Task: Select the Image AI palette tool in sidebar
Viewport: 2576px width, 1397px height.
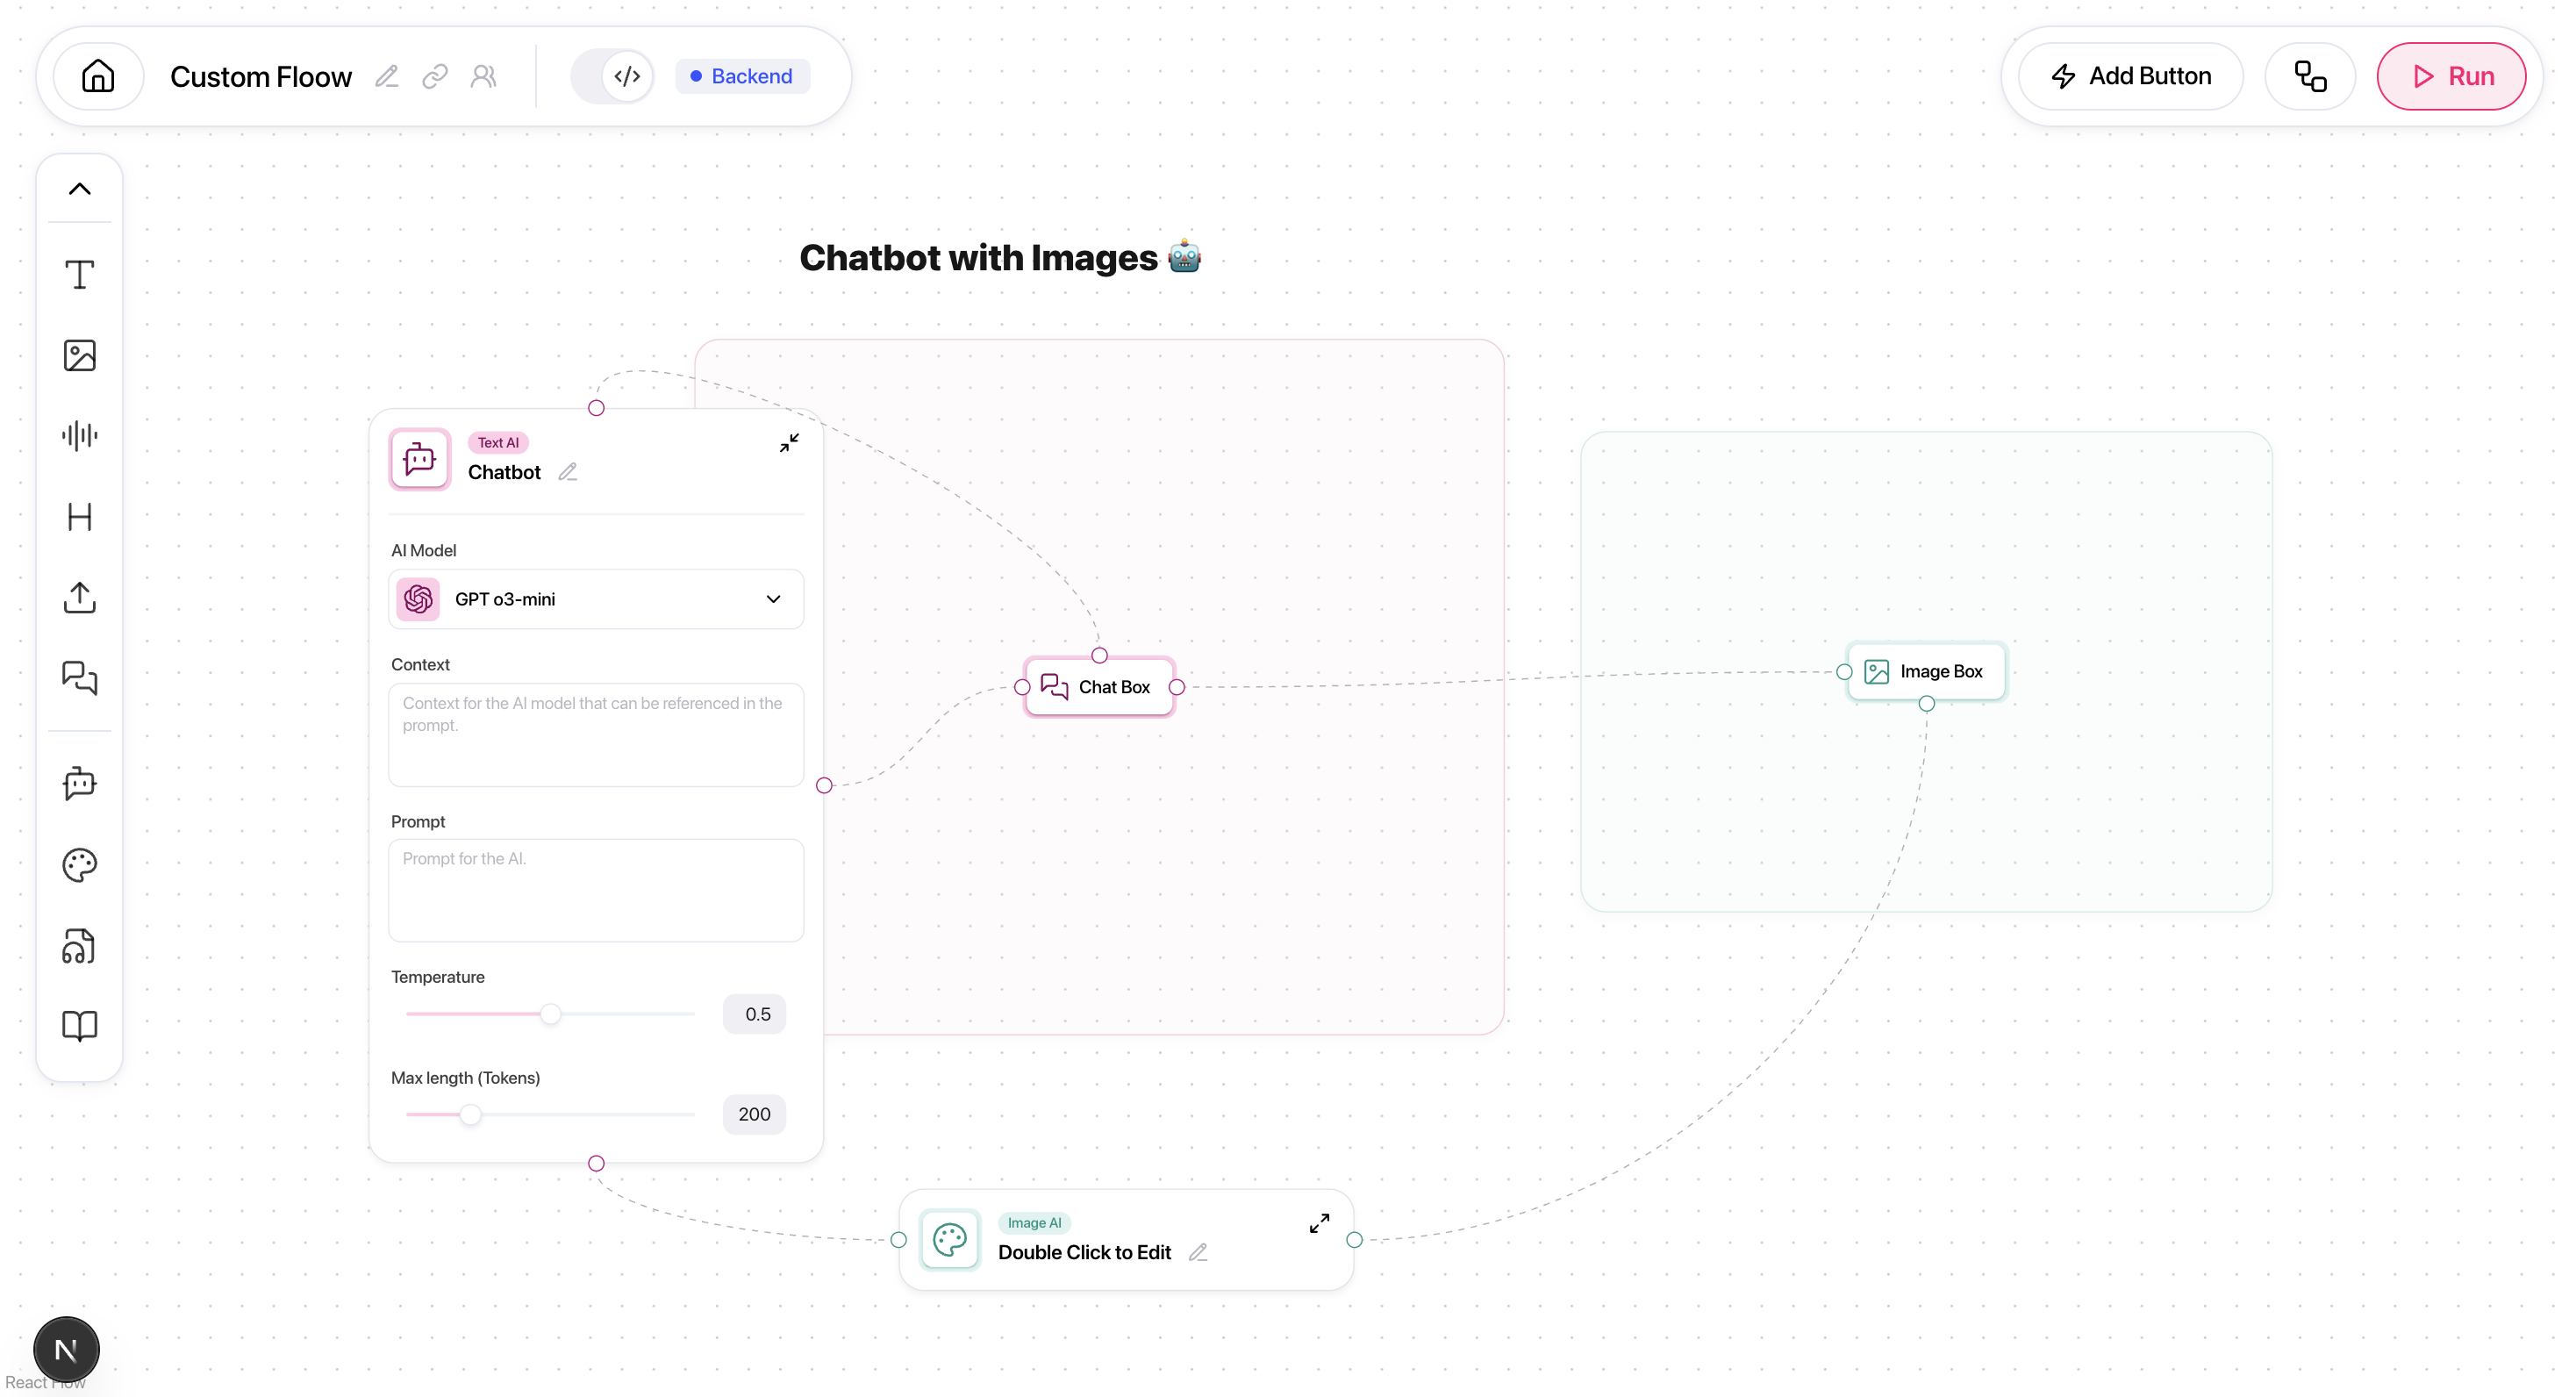Action: 80,865
